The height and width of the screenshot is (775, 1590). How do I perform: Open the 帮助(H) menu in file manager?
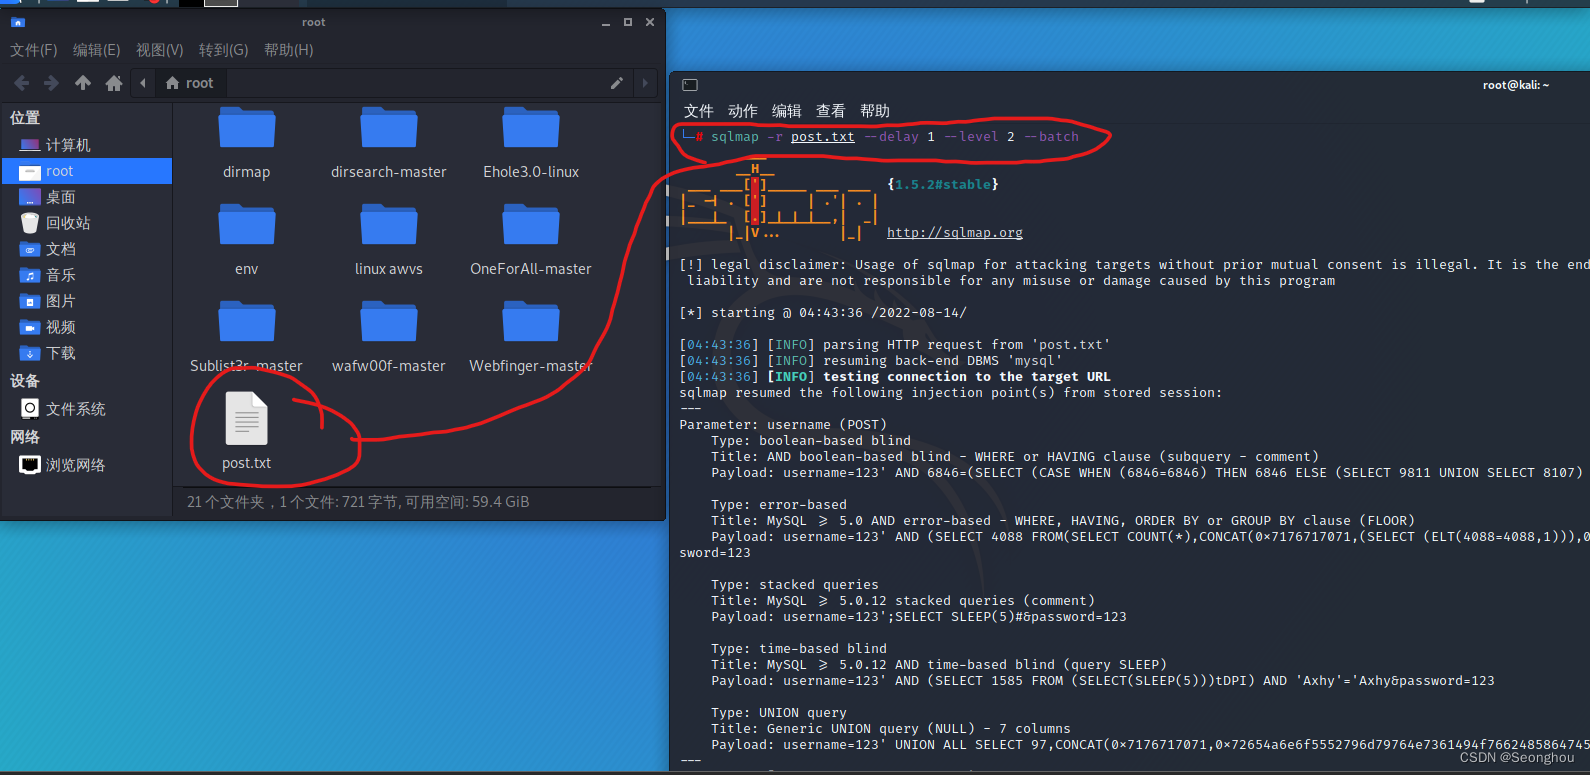point(288,50)
